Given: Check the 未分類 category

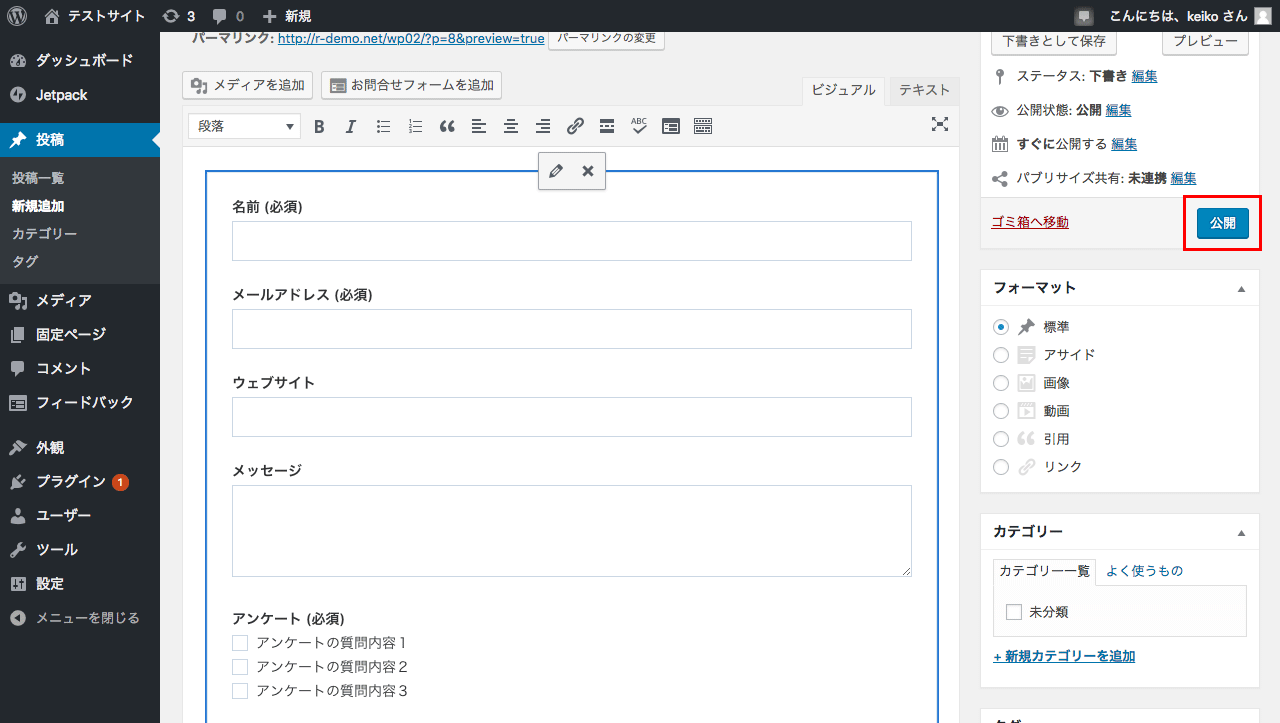Looking at the screenshot, I should coord(1014,612).
